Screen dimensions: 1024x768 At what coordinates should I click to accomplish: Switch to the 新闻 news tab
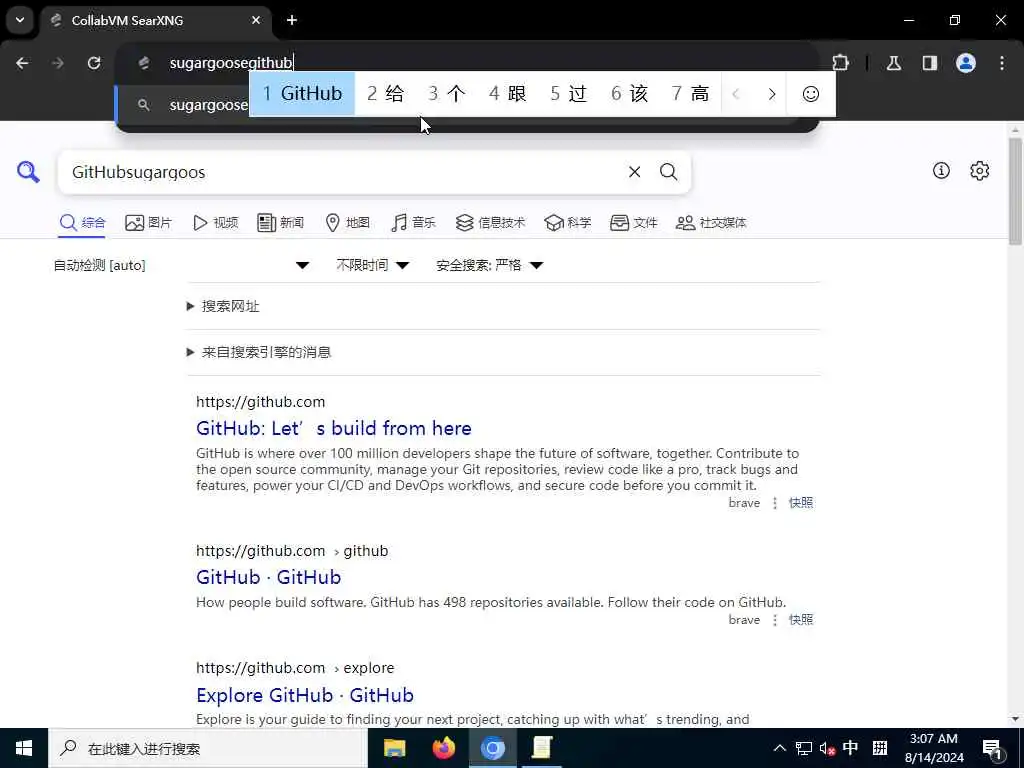point(281,223)
